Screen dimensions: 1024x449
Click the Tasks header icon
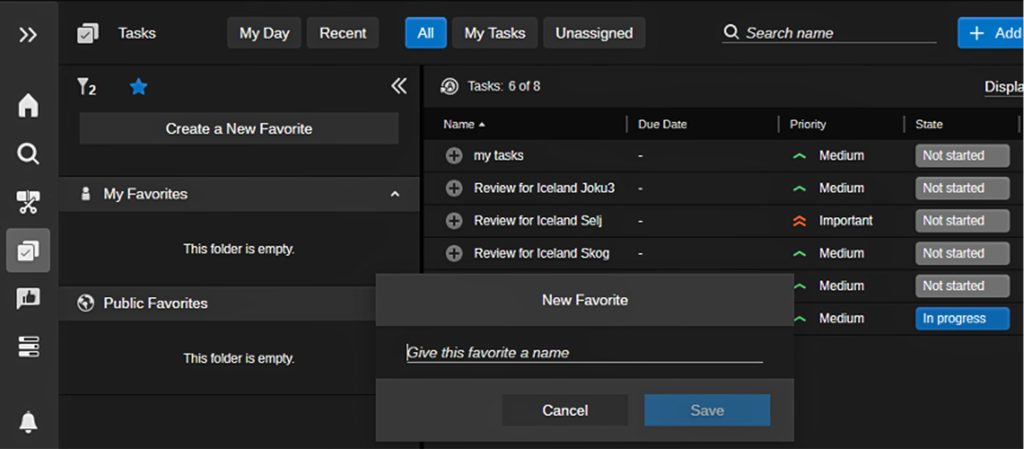(x=88, y=33)
